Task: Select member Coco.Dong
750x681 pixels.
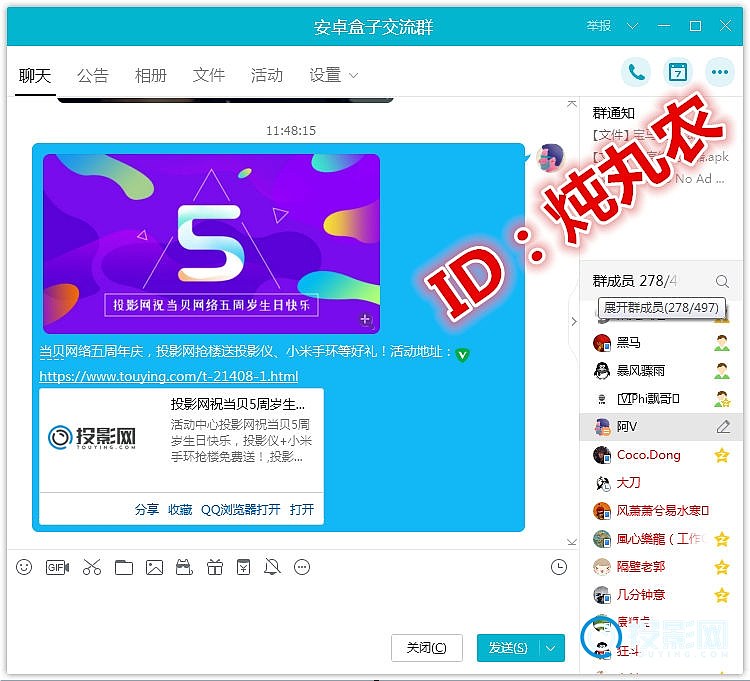Action: tap(661, 455)
